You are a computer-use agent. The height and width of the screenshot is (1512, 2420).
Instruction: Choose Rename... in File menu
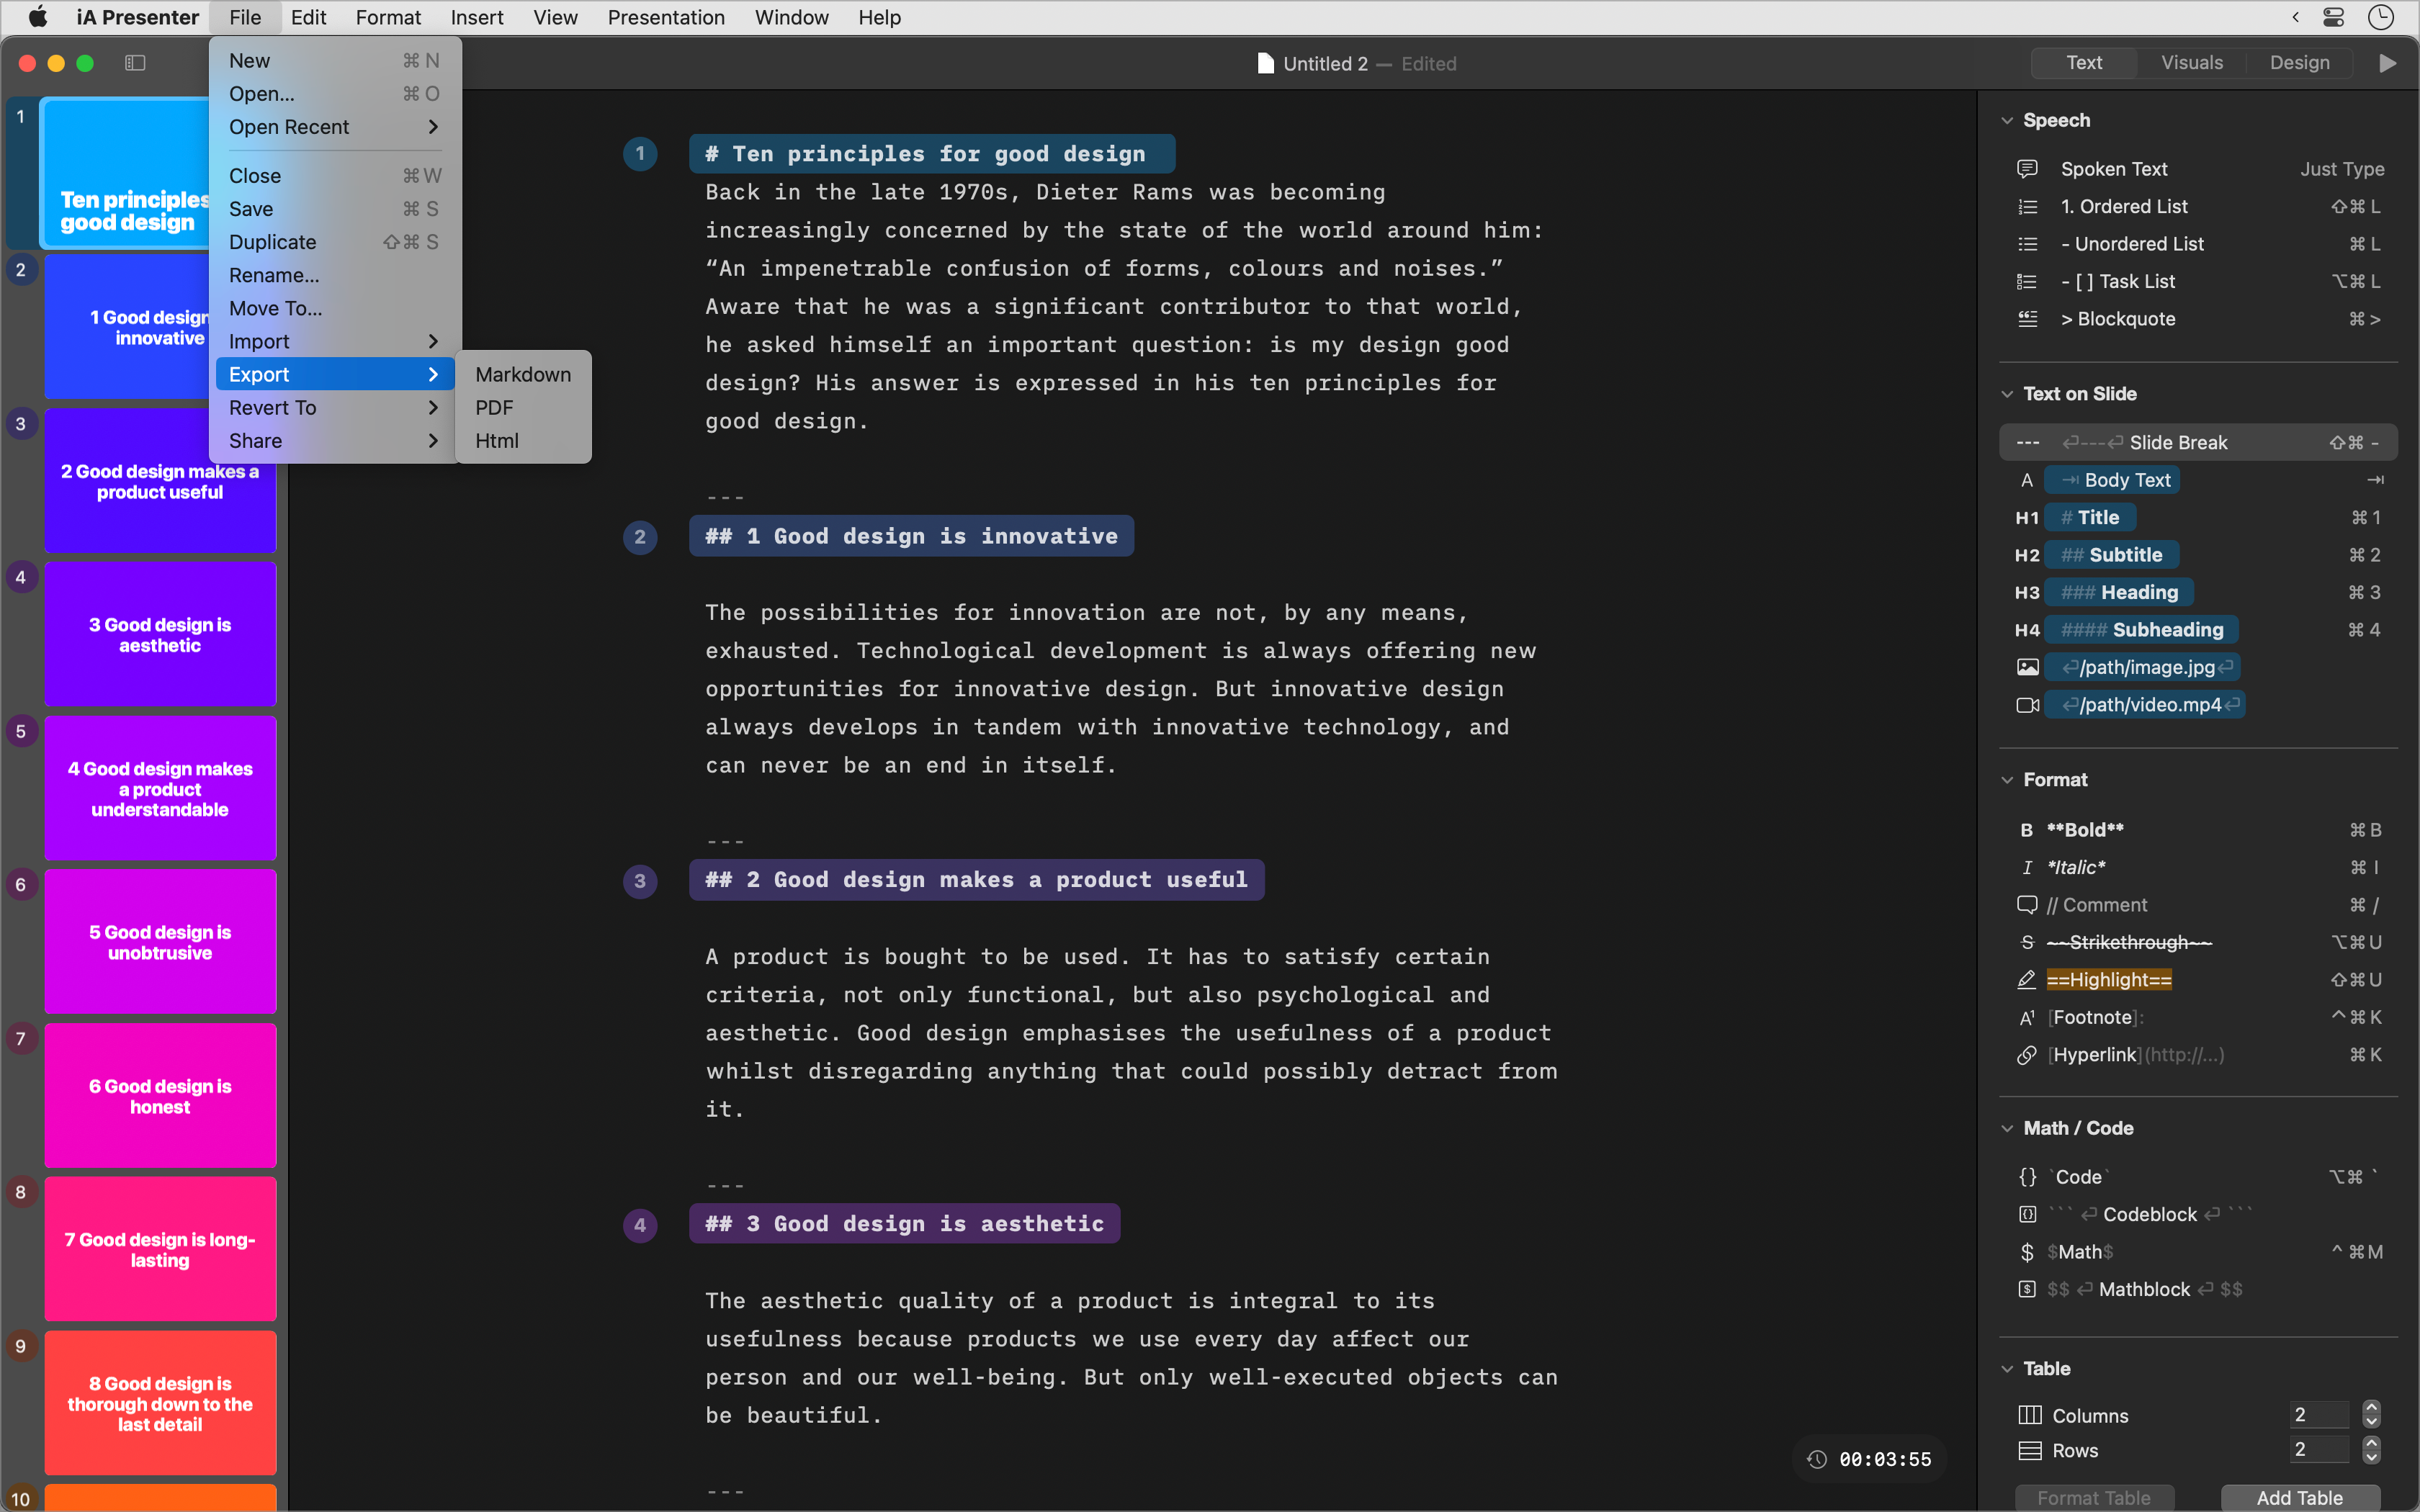(x=335, y=275)
